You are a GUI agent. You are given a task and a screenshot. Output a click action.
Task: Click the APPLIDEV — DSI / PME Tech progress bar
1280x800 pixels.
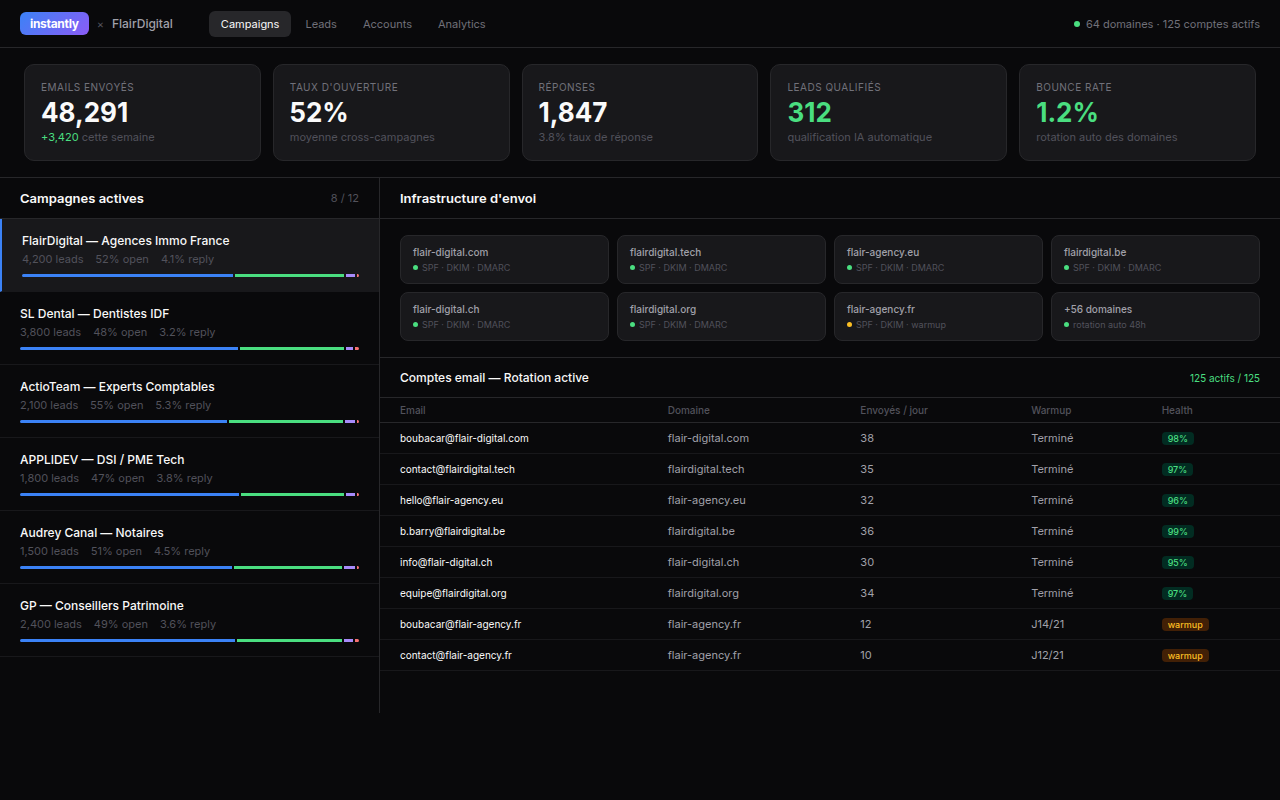coord(189,494)
